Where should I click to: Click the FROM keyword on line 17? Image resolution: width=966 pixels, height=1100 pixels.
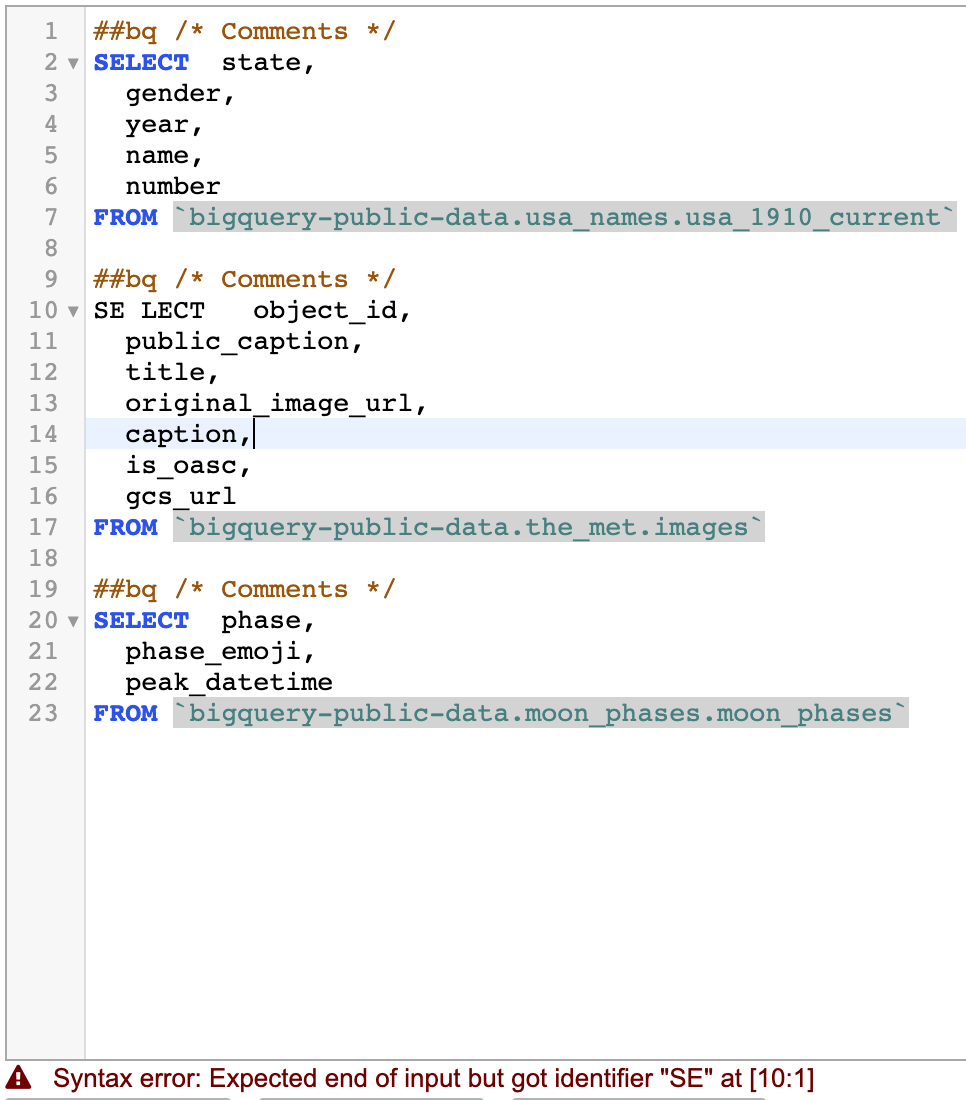click(x=126, y=527)
